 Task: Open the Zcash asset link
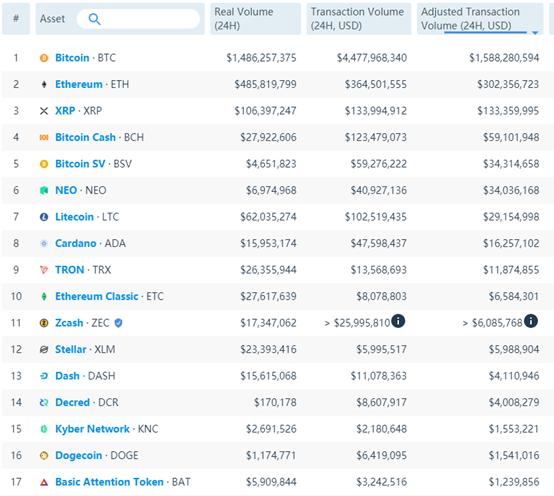pyautogui.click(x=69, y=323)
